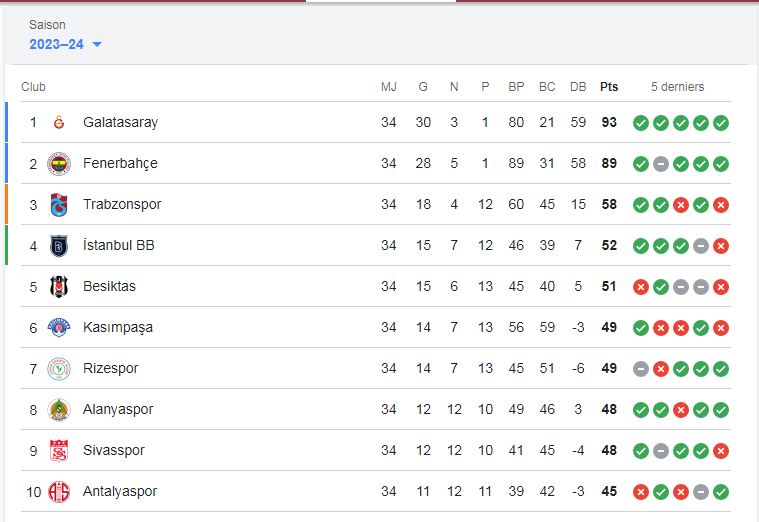The width and height of the screenshot is (759, 522).
Task: Click the Antalyaspor club logo
Action: click(x=59, y=491)
